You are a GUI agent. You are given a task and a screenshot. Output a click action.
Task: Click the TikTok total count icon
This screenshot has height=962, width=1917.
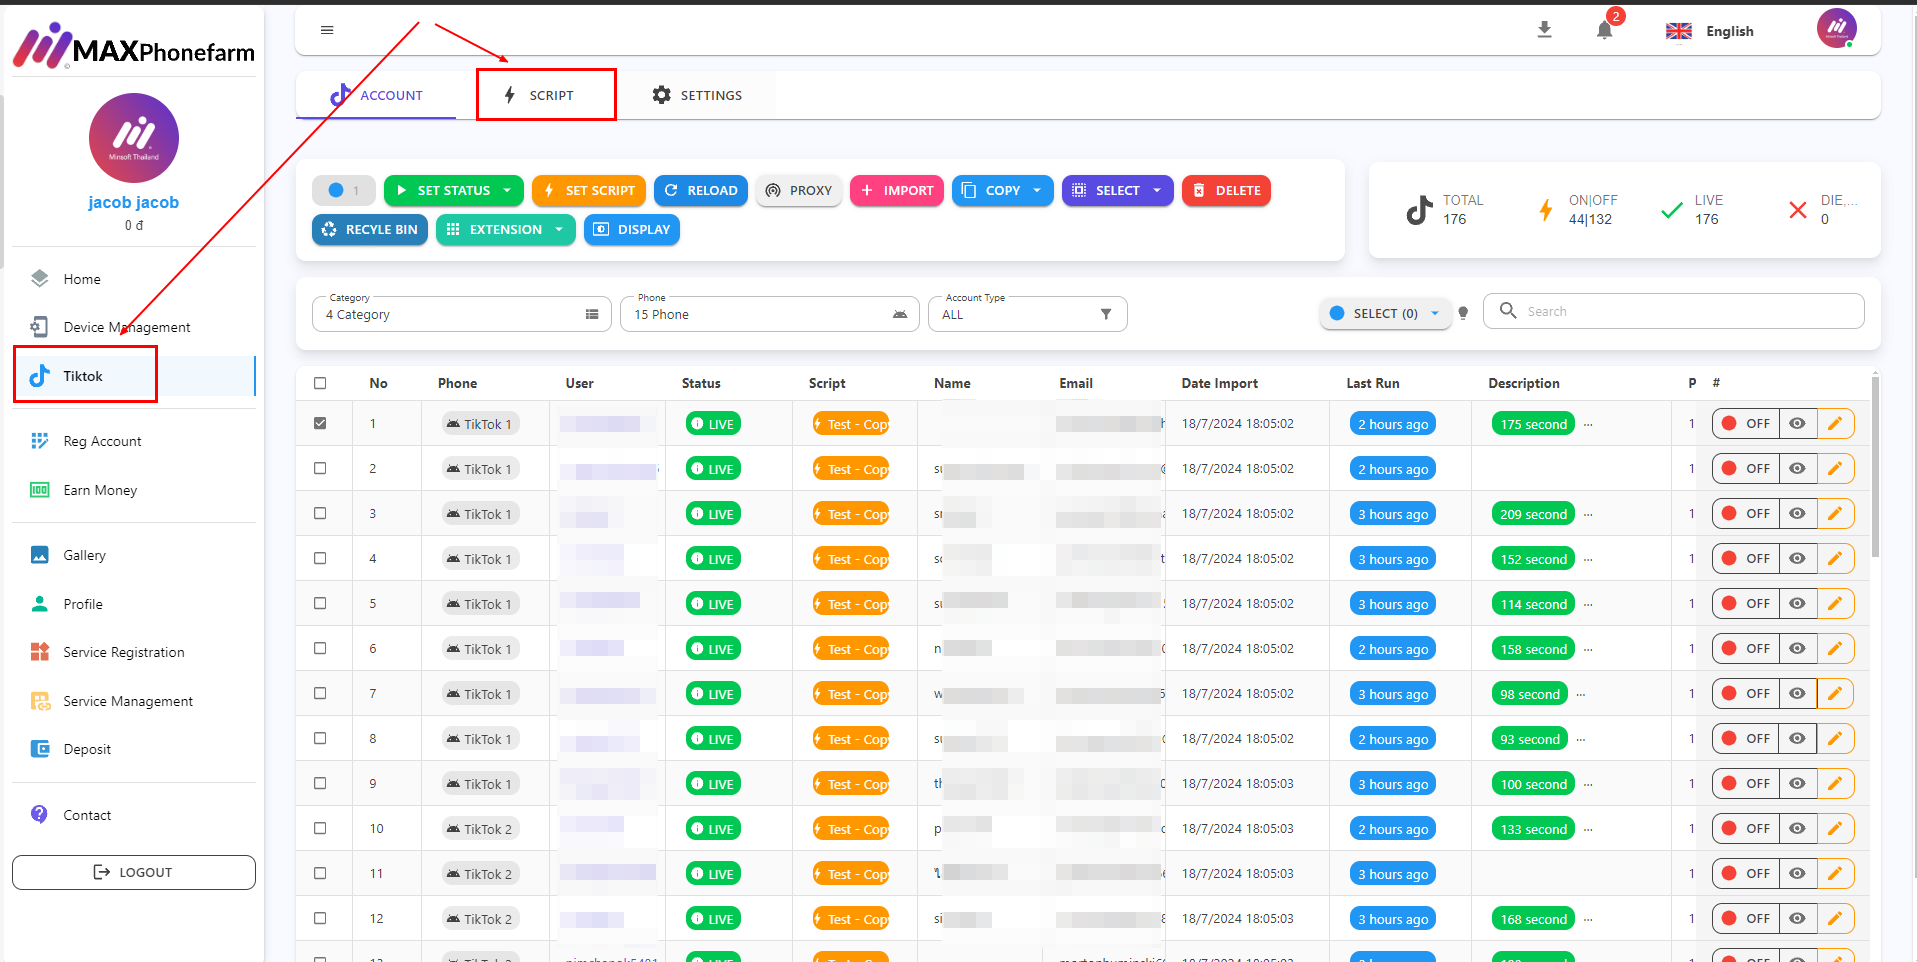pyautogui.click(x=1419, y=210)
